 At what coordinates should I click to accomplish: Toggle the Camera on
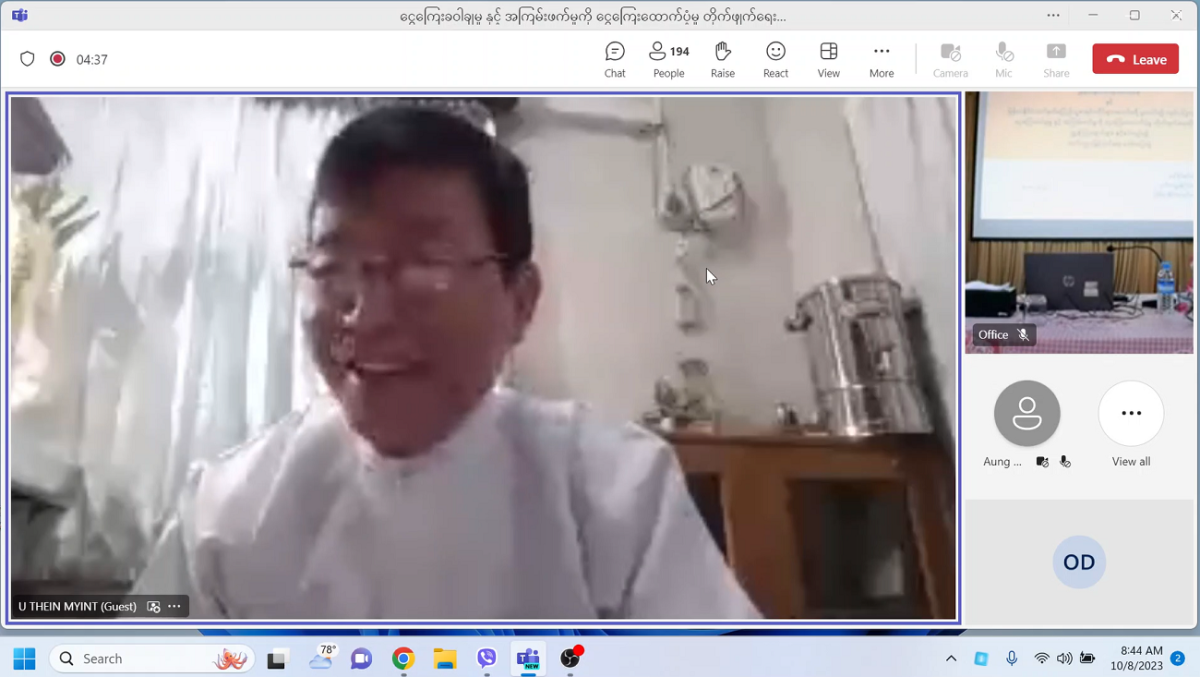pyautogui.click(x=950, y=59)
